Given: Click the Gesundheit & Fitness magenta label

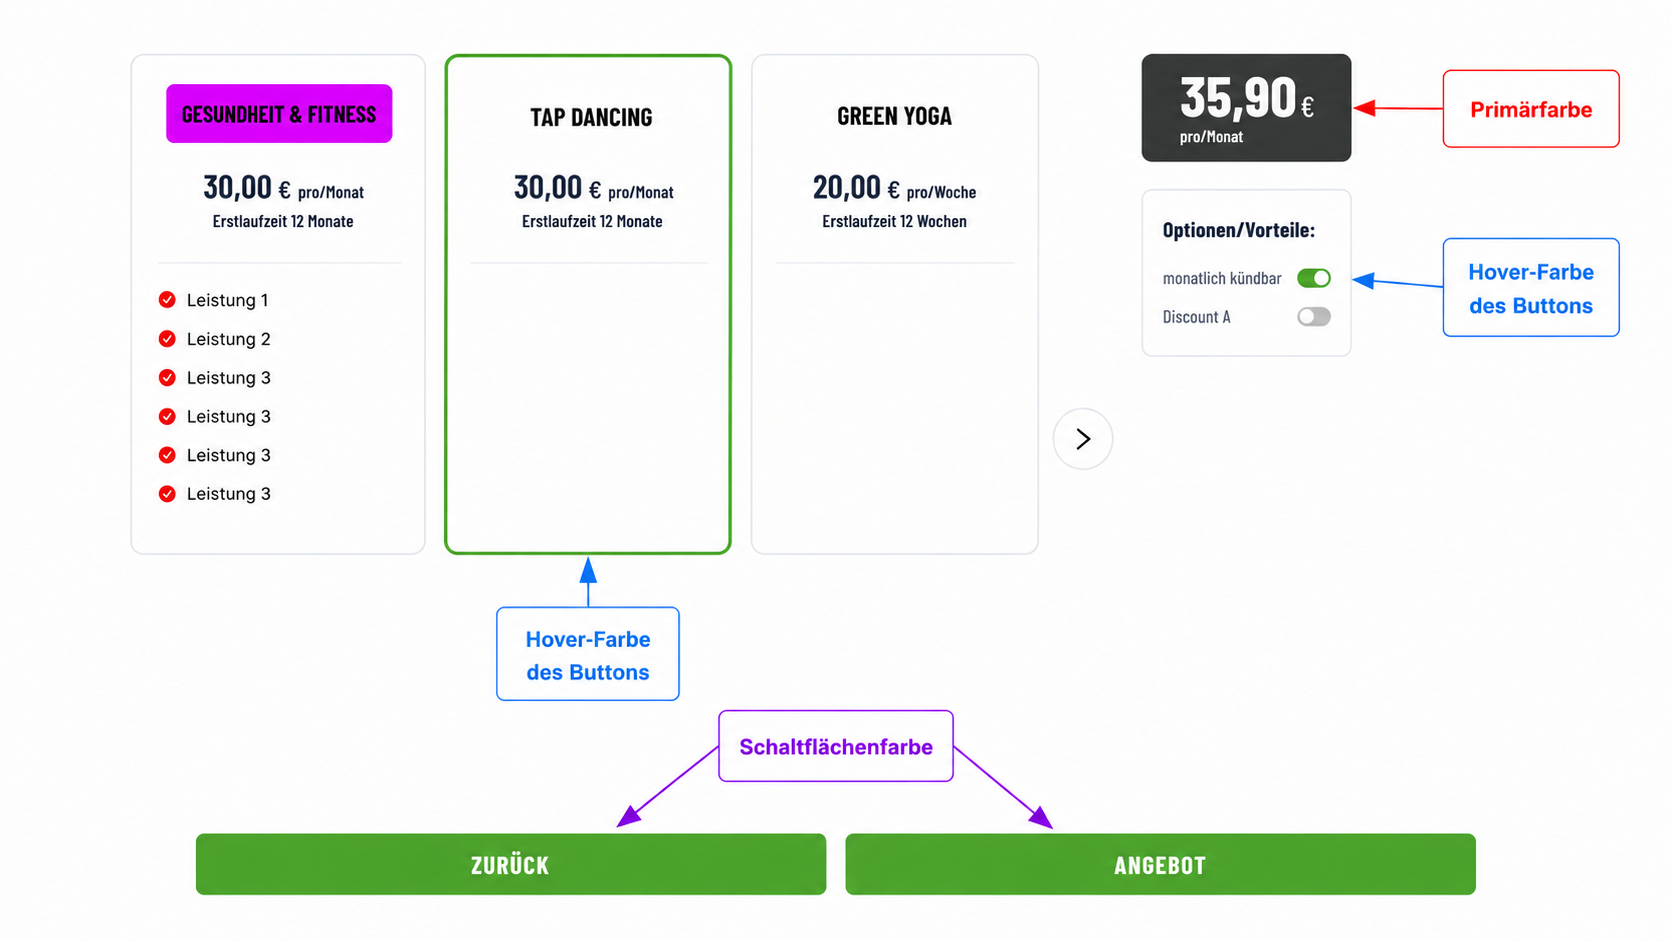Looking at the screenshot, I should click(x=279, y=114).
